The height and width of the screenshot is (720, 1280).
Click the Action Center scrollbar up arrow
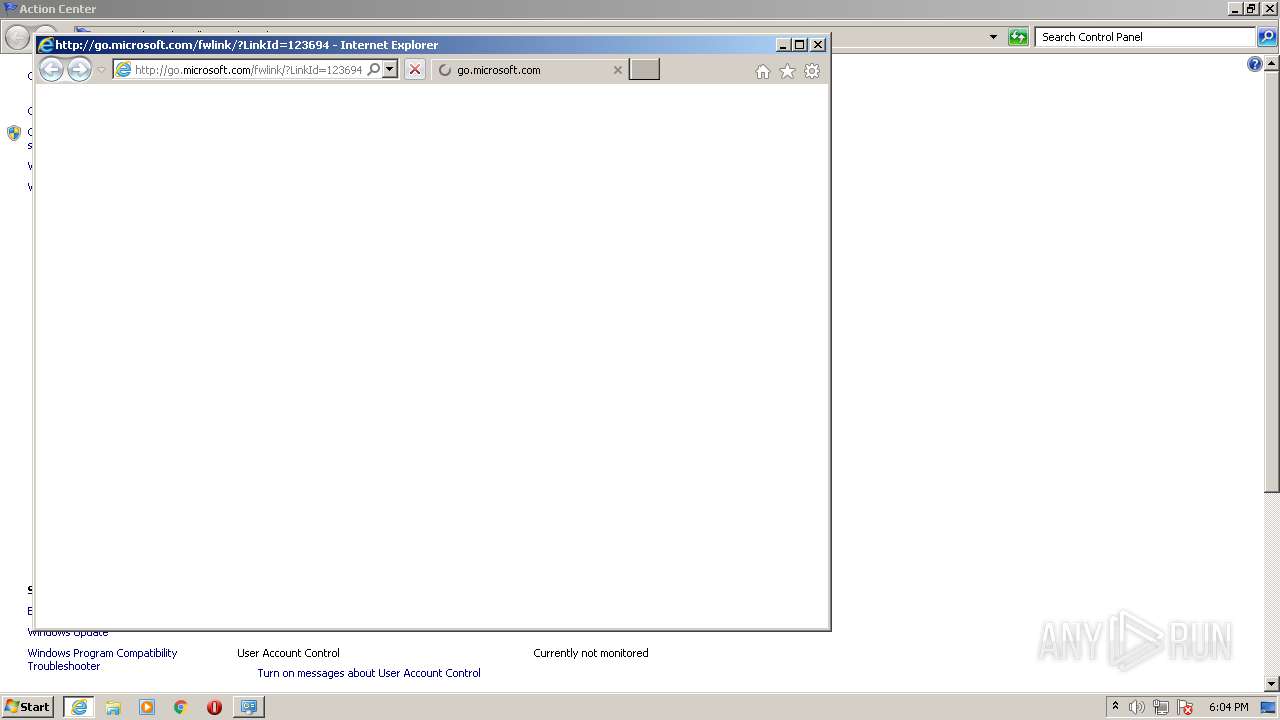[1272, 63]
